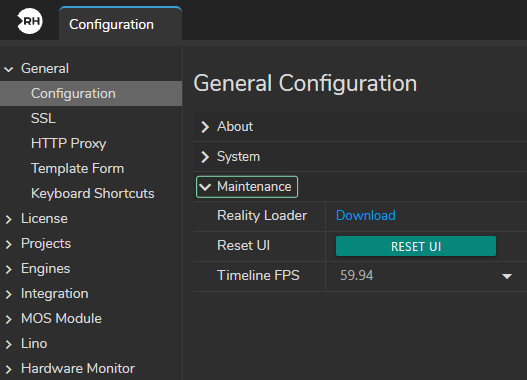
Task: Click the RH logo icon
Action: click(x=30, y=21)
